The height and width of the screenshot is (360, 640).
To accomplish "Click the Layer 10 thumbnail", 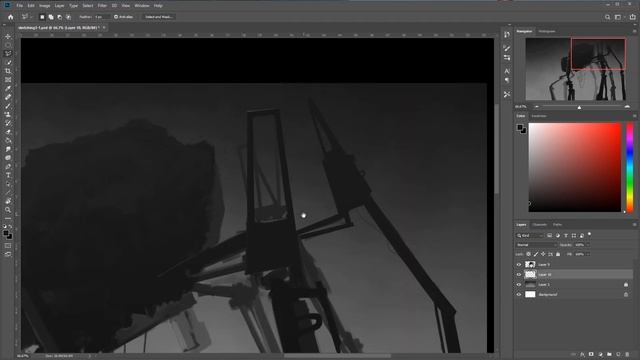I will coord(530,275).
